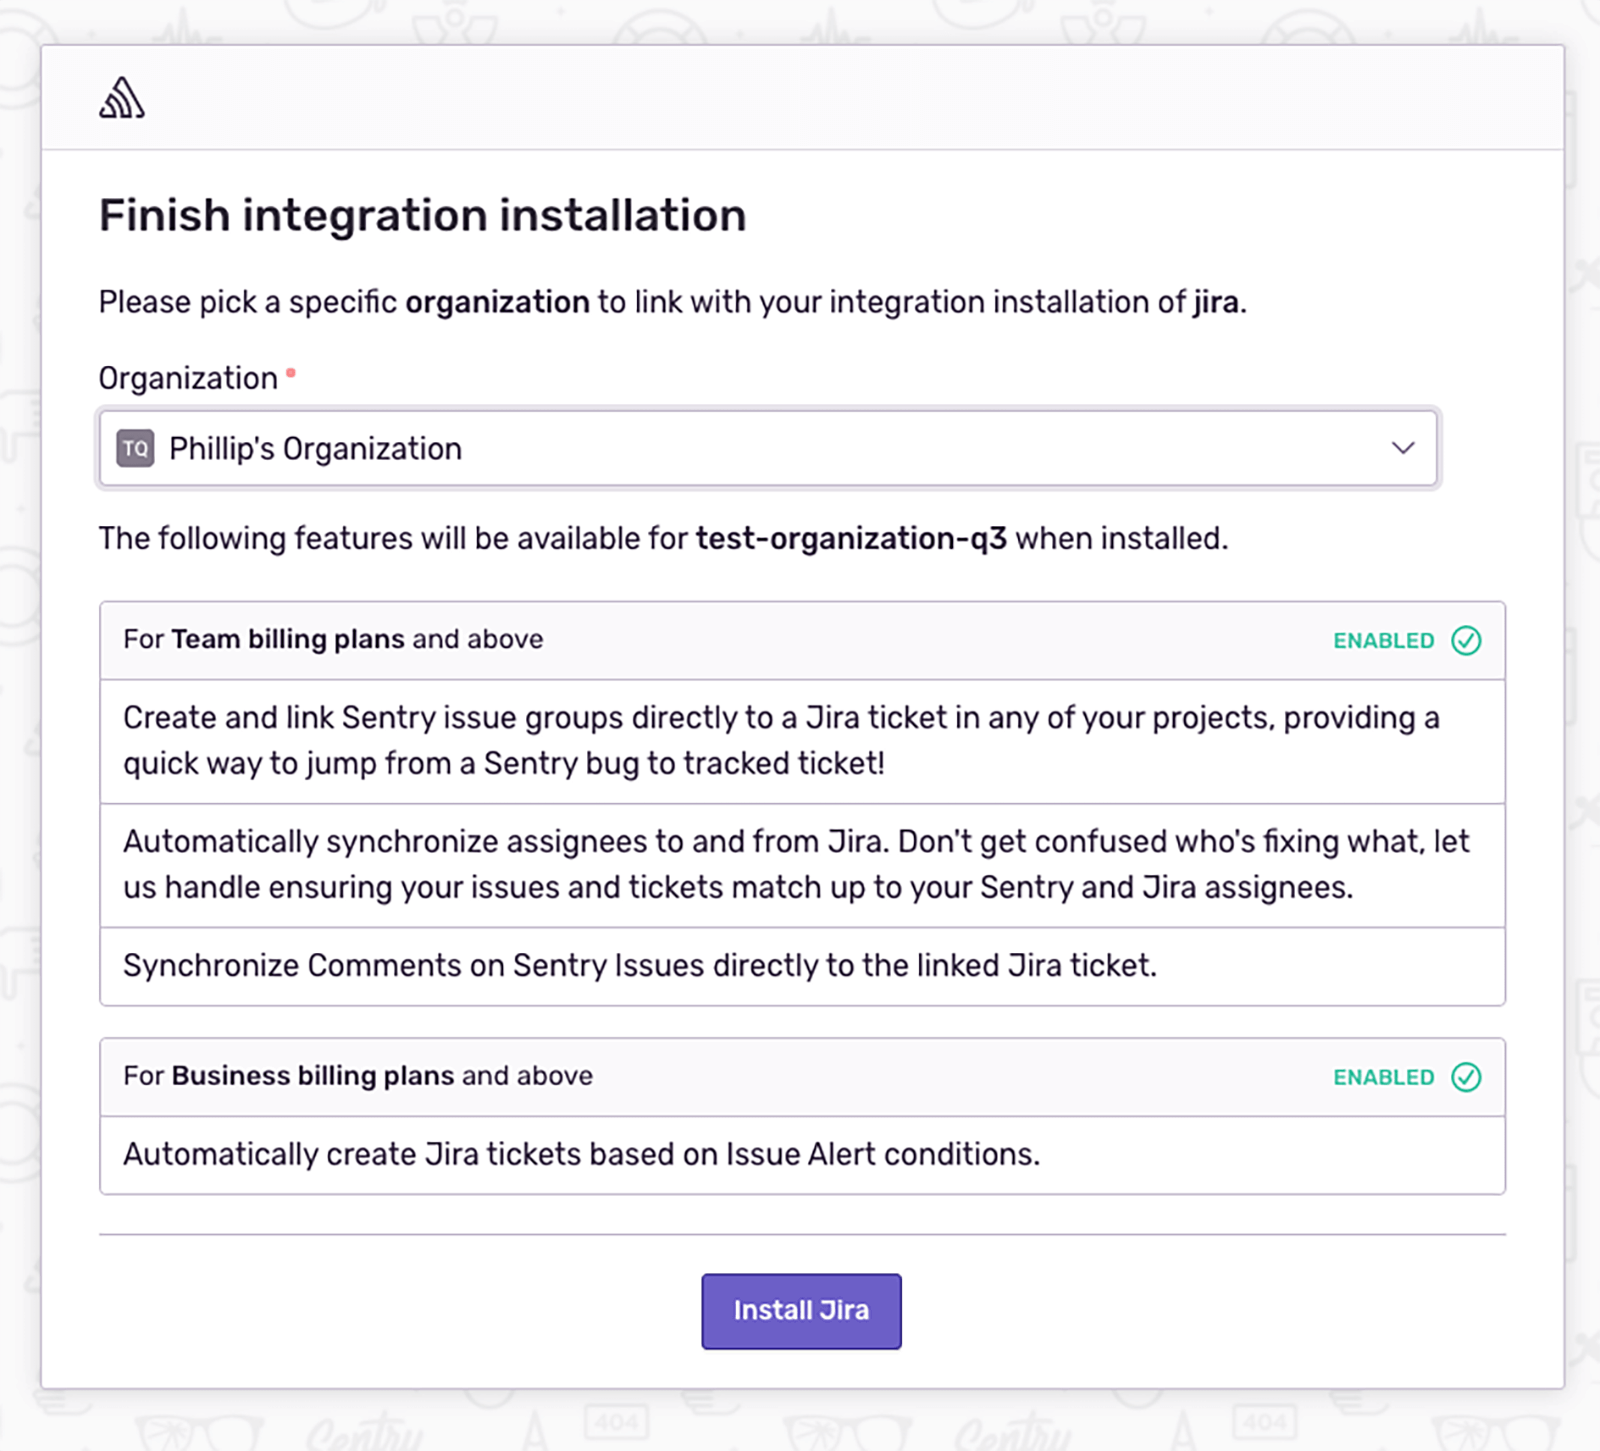
Task: Click the Team billing plans section header
Action: point(332,639)
